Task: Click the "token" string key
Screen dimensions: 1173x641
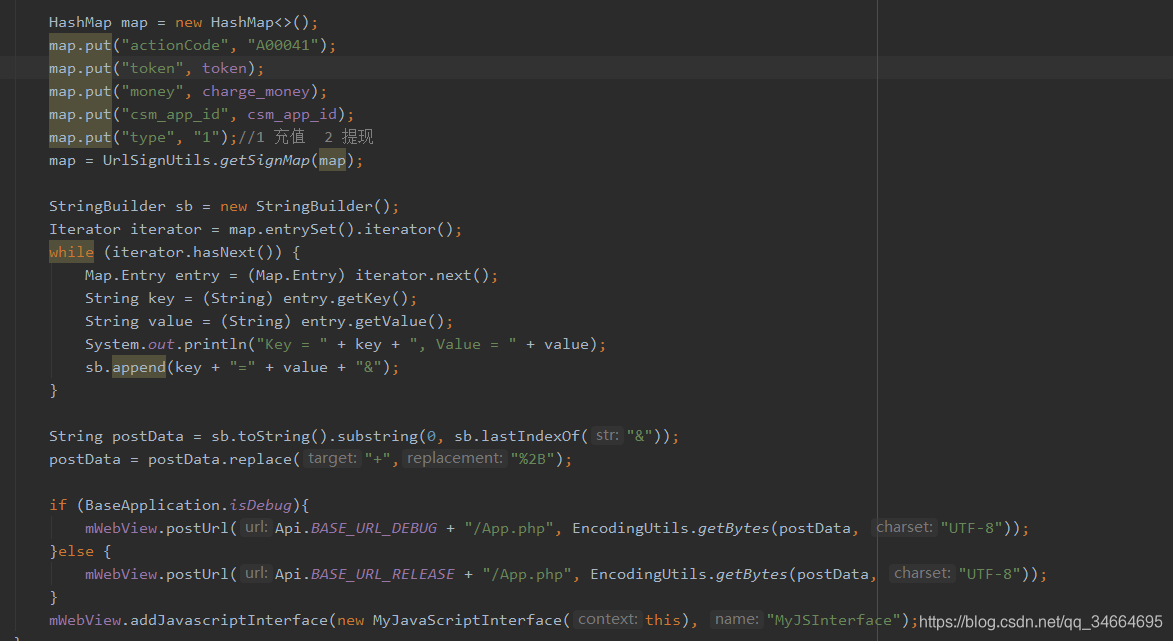Action: (153, 69)
